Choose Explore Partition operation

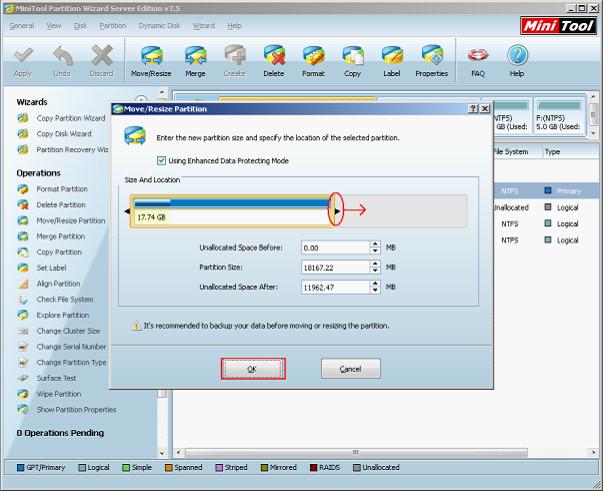[53, 315]
